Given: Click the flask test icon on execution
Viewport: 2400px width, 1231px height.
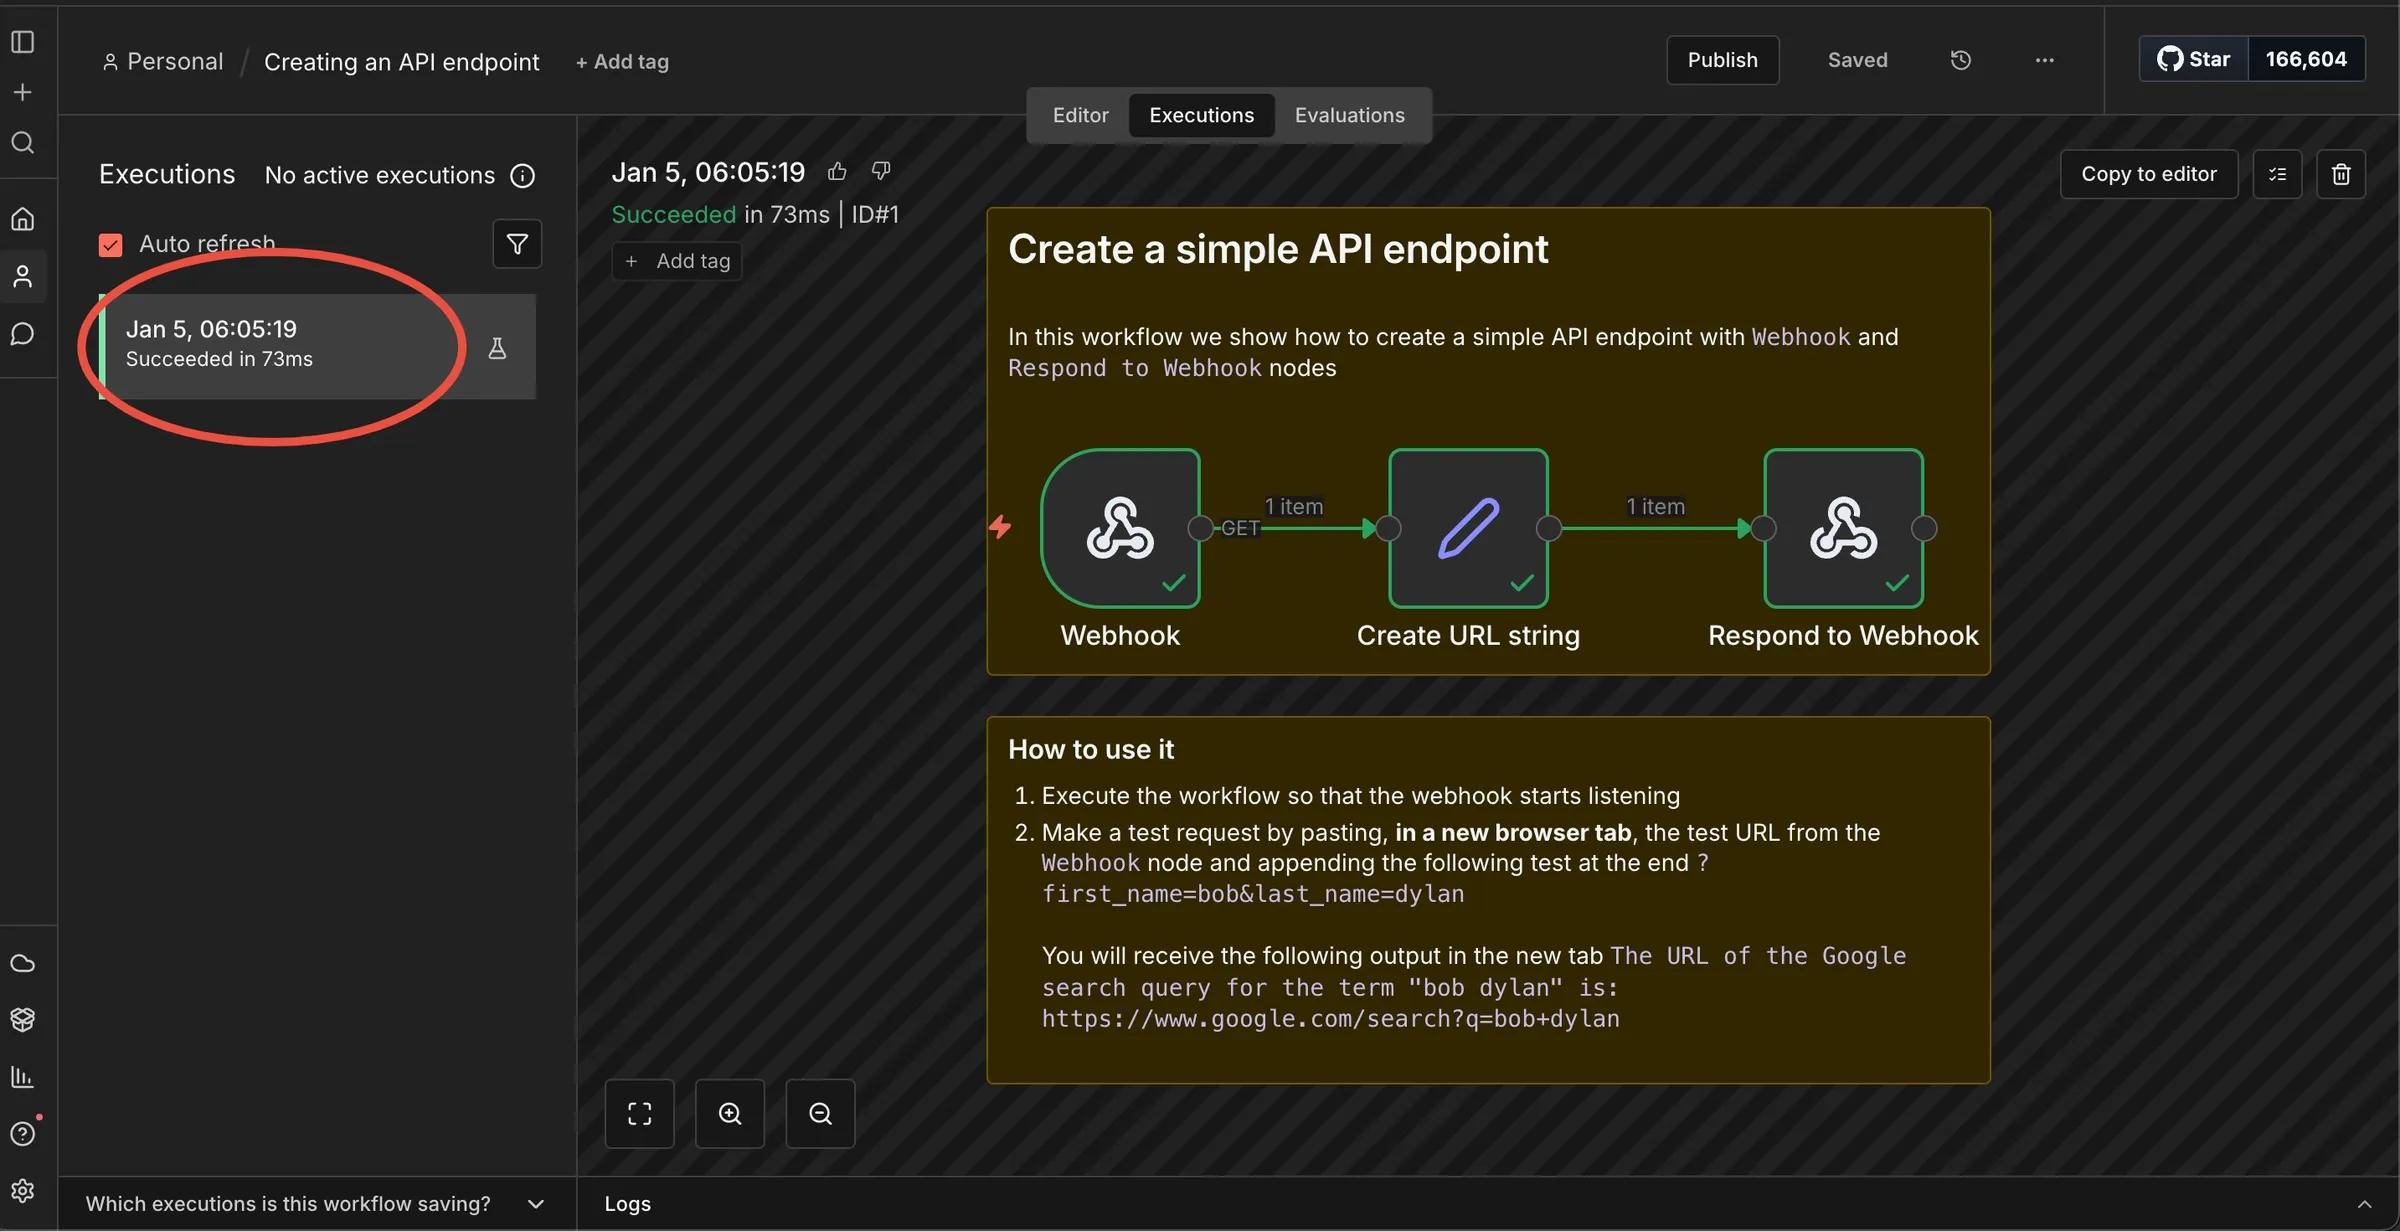Looking at the screenshot, I should [x=497, y=348].
